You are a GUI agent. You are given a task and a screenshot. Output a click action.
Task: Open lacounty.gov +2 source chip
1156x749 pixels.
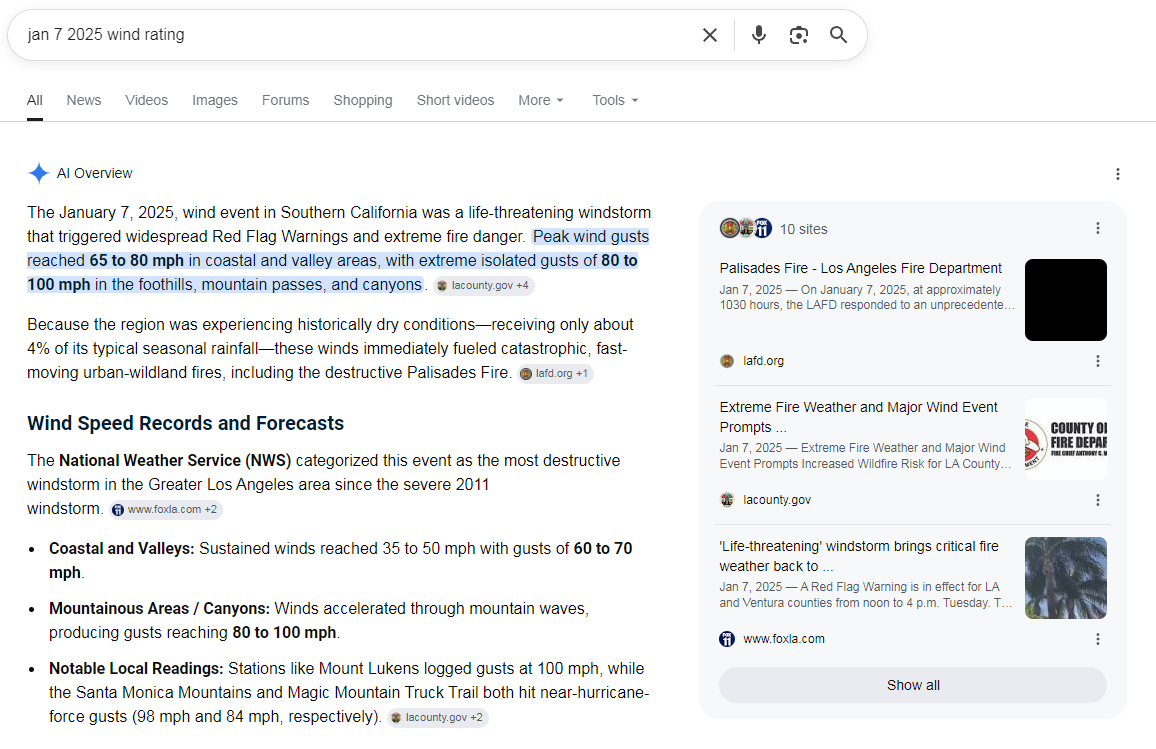click(438, 717)
